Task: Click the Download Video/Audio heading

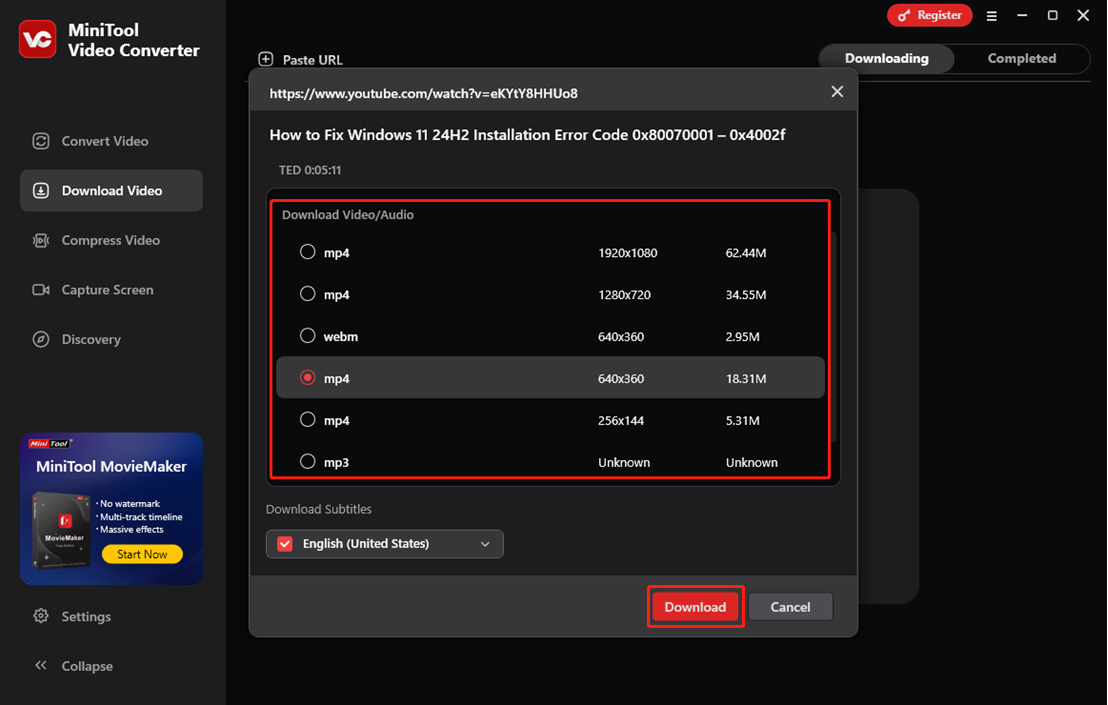Action: tap(348, 215)
